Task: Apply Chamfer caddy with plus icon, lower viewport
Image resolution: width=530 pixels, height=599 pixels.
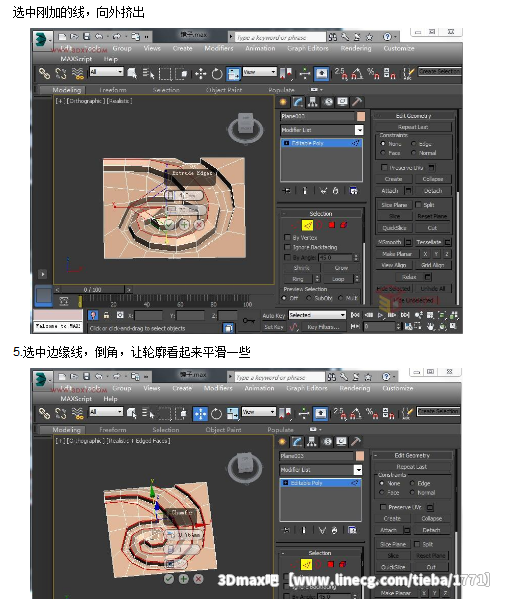Action: point(183,579)
